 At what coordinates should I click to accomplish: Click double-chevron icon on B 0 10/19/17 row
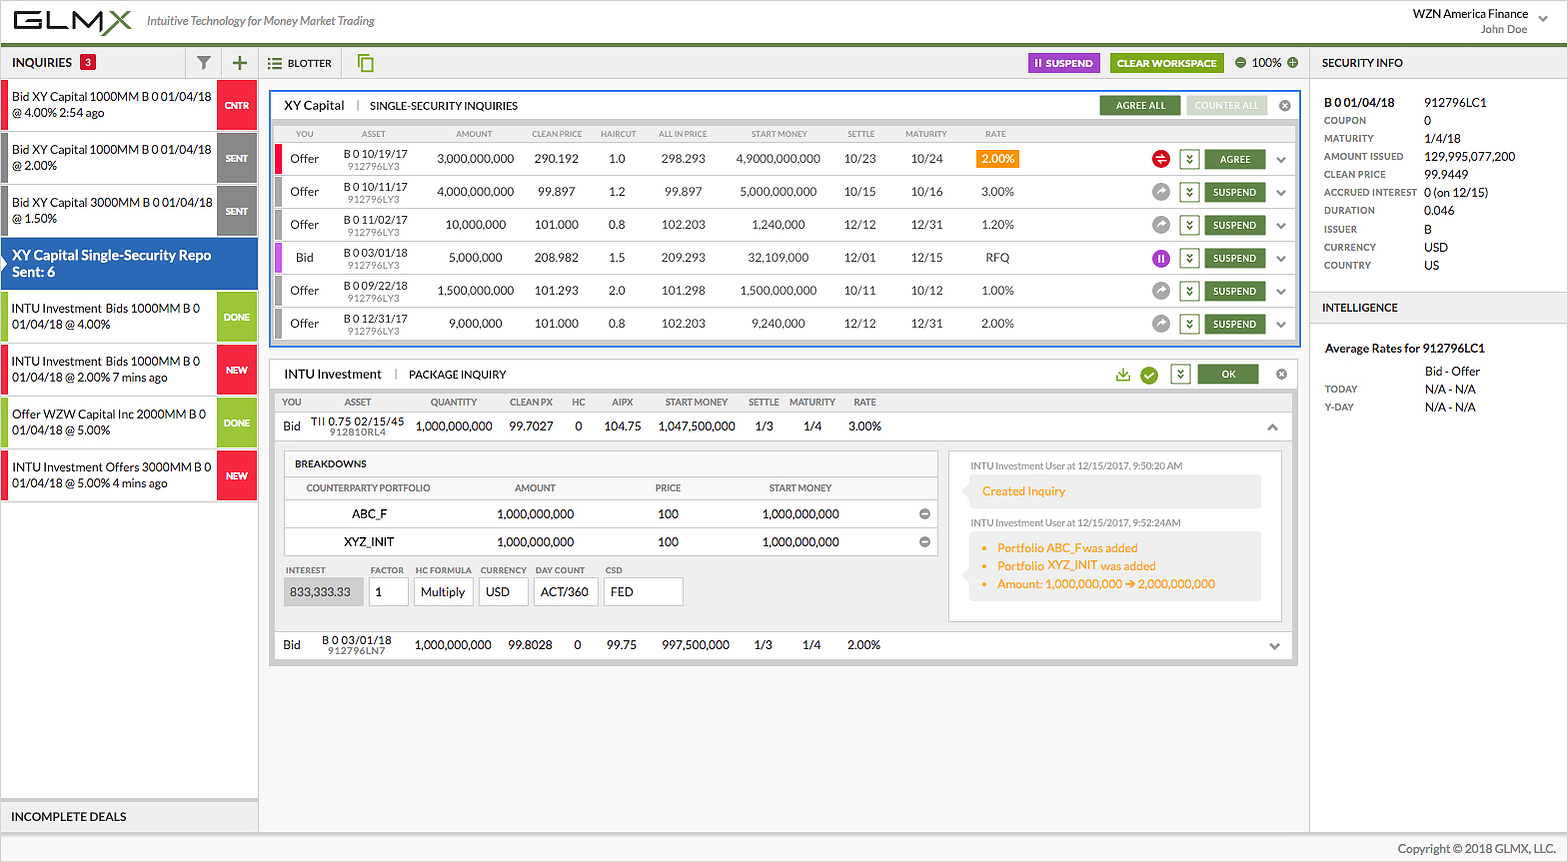point(1189,159)
